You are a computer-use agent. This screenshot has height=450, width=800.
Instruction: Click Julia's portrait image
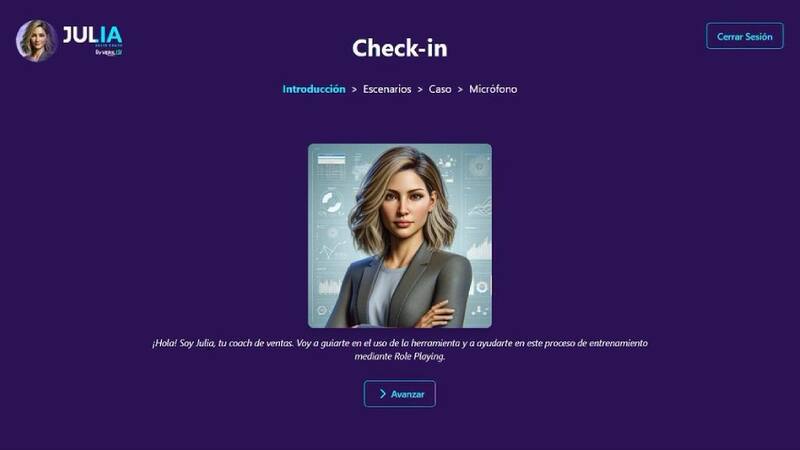(400, 236)
